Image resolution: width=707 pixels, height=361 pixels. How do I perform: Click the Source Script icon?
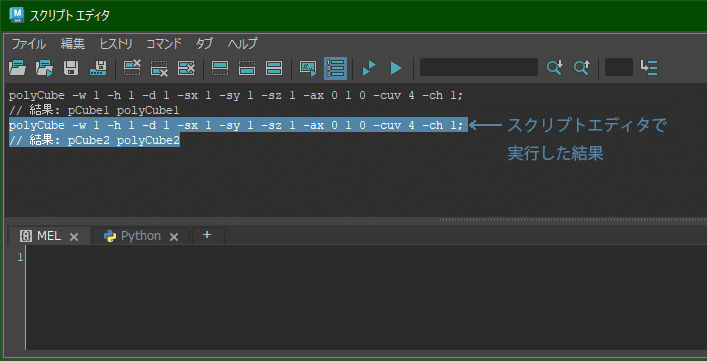44,68
